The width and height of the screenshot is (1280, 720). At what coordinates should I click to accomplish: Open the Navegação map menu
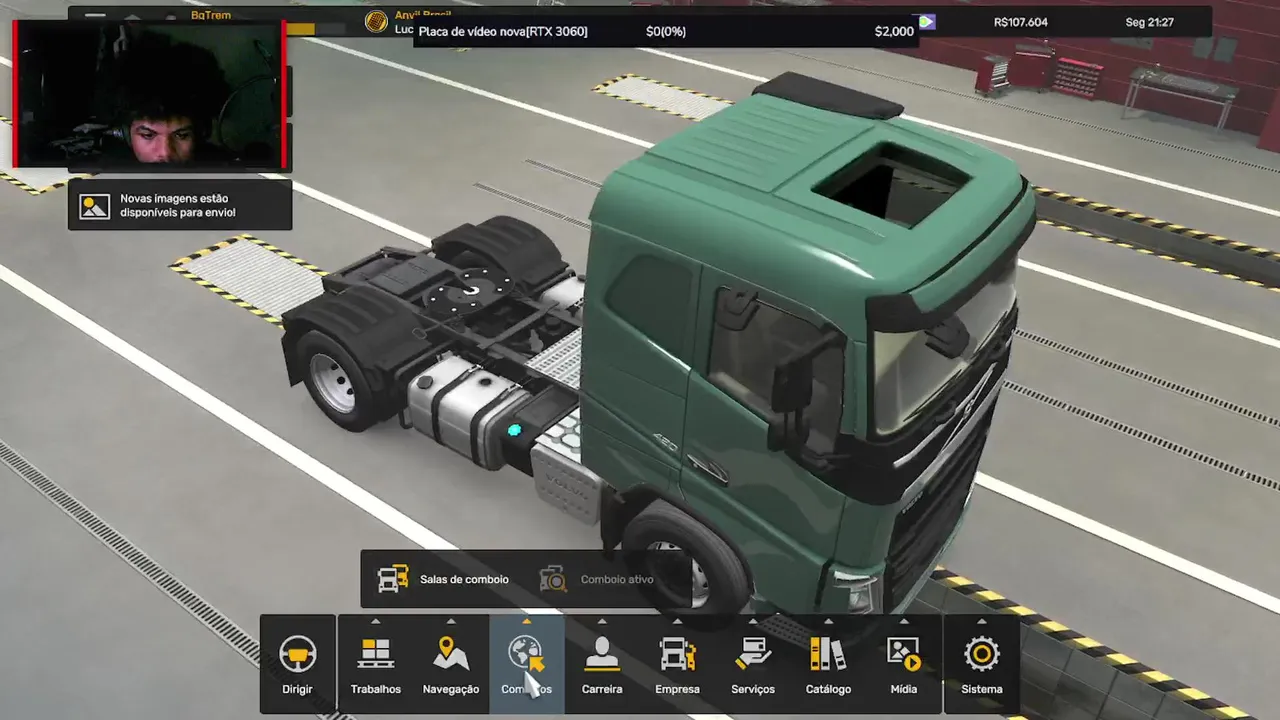click(451, 664)
